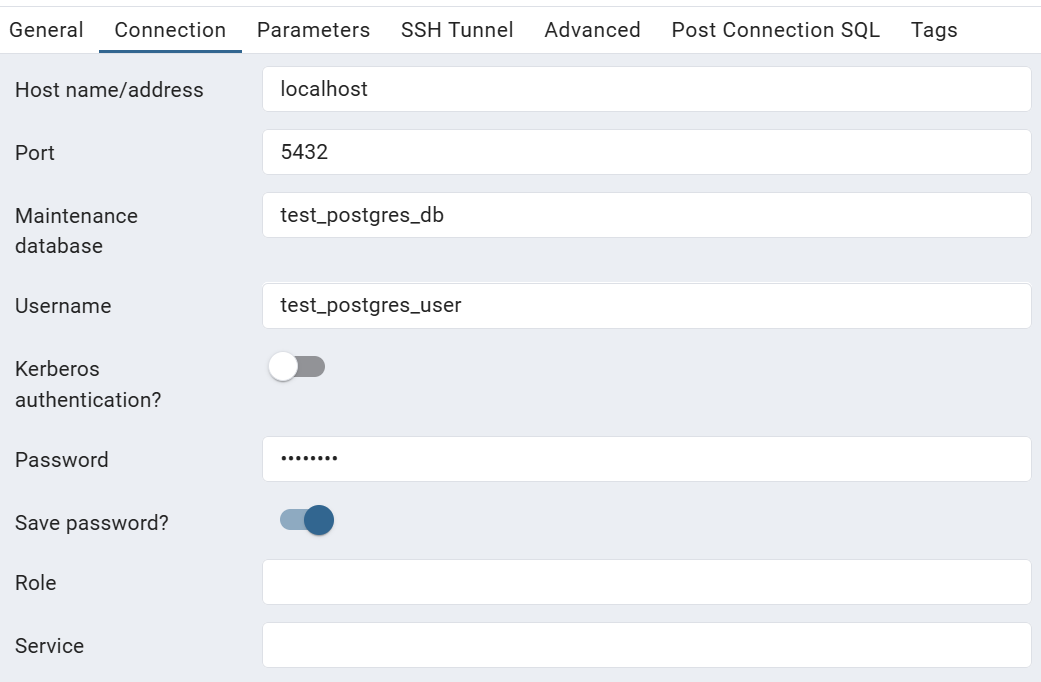Open the Advanced tab
The width and height of the screenshot is (1041, 682).
pos(592,30)
